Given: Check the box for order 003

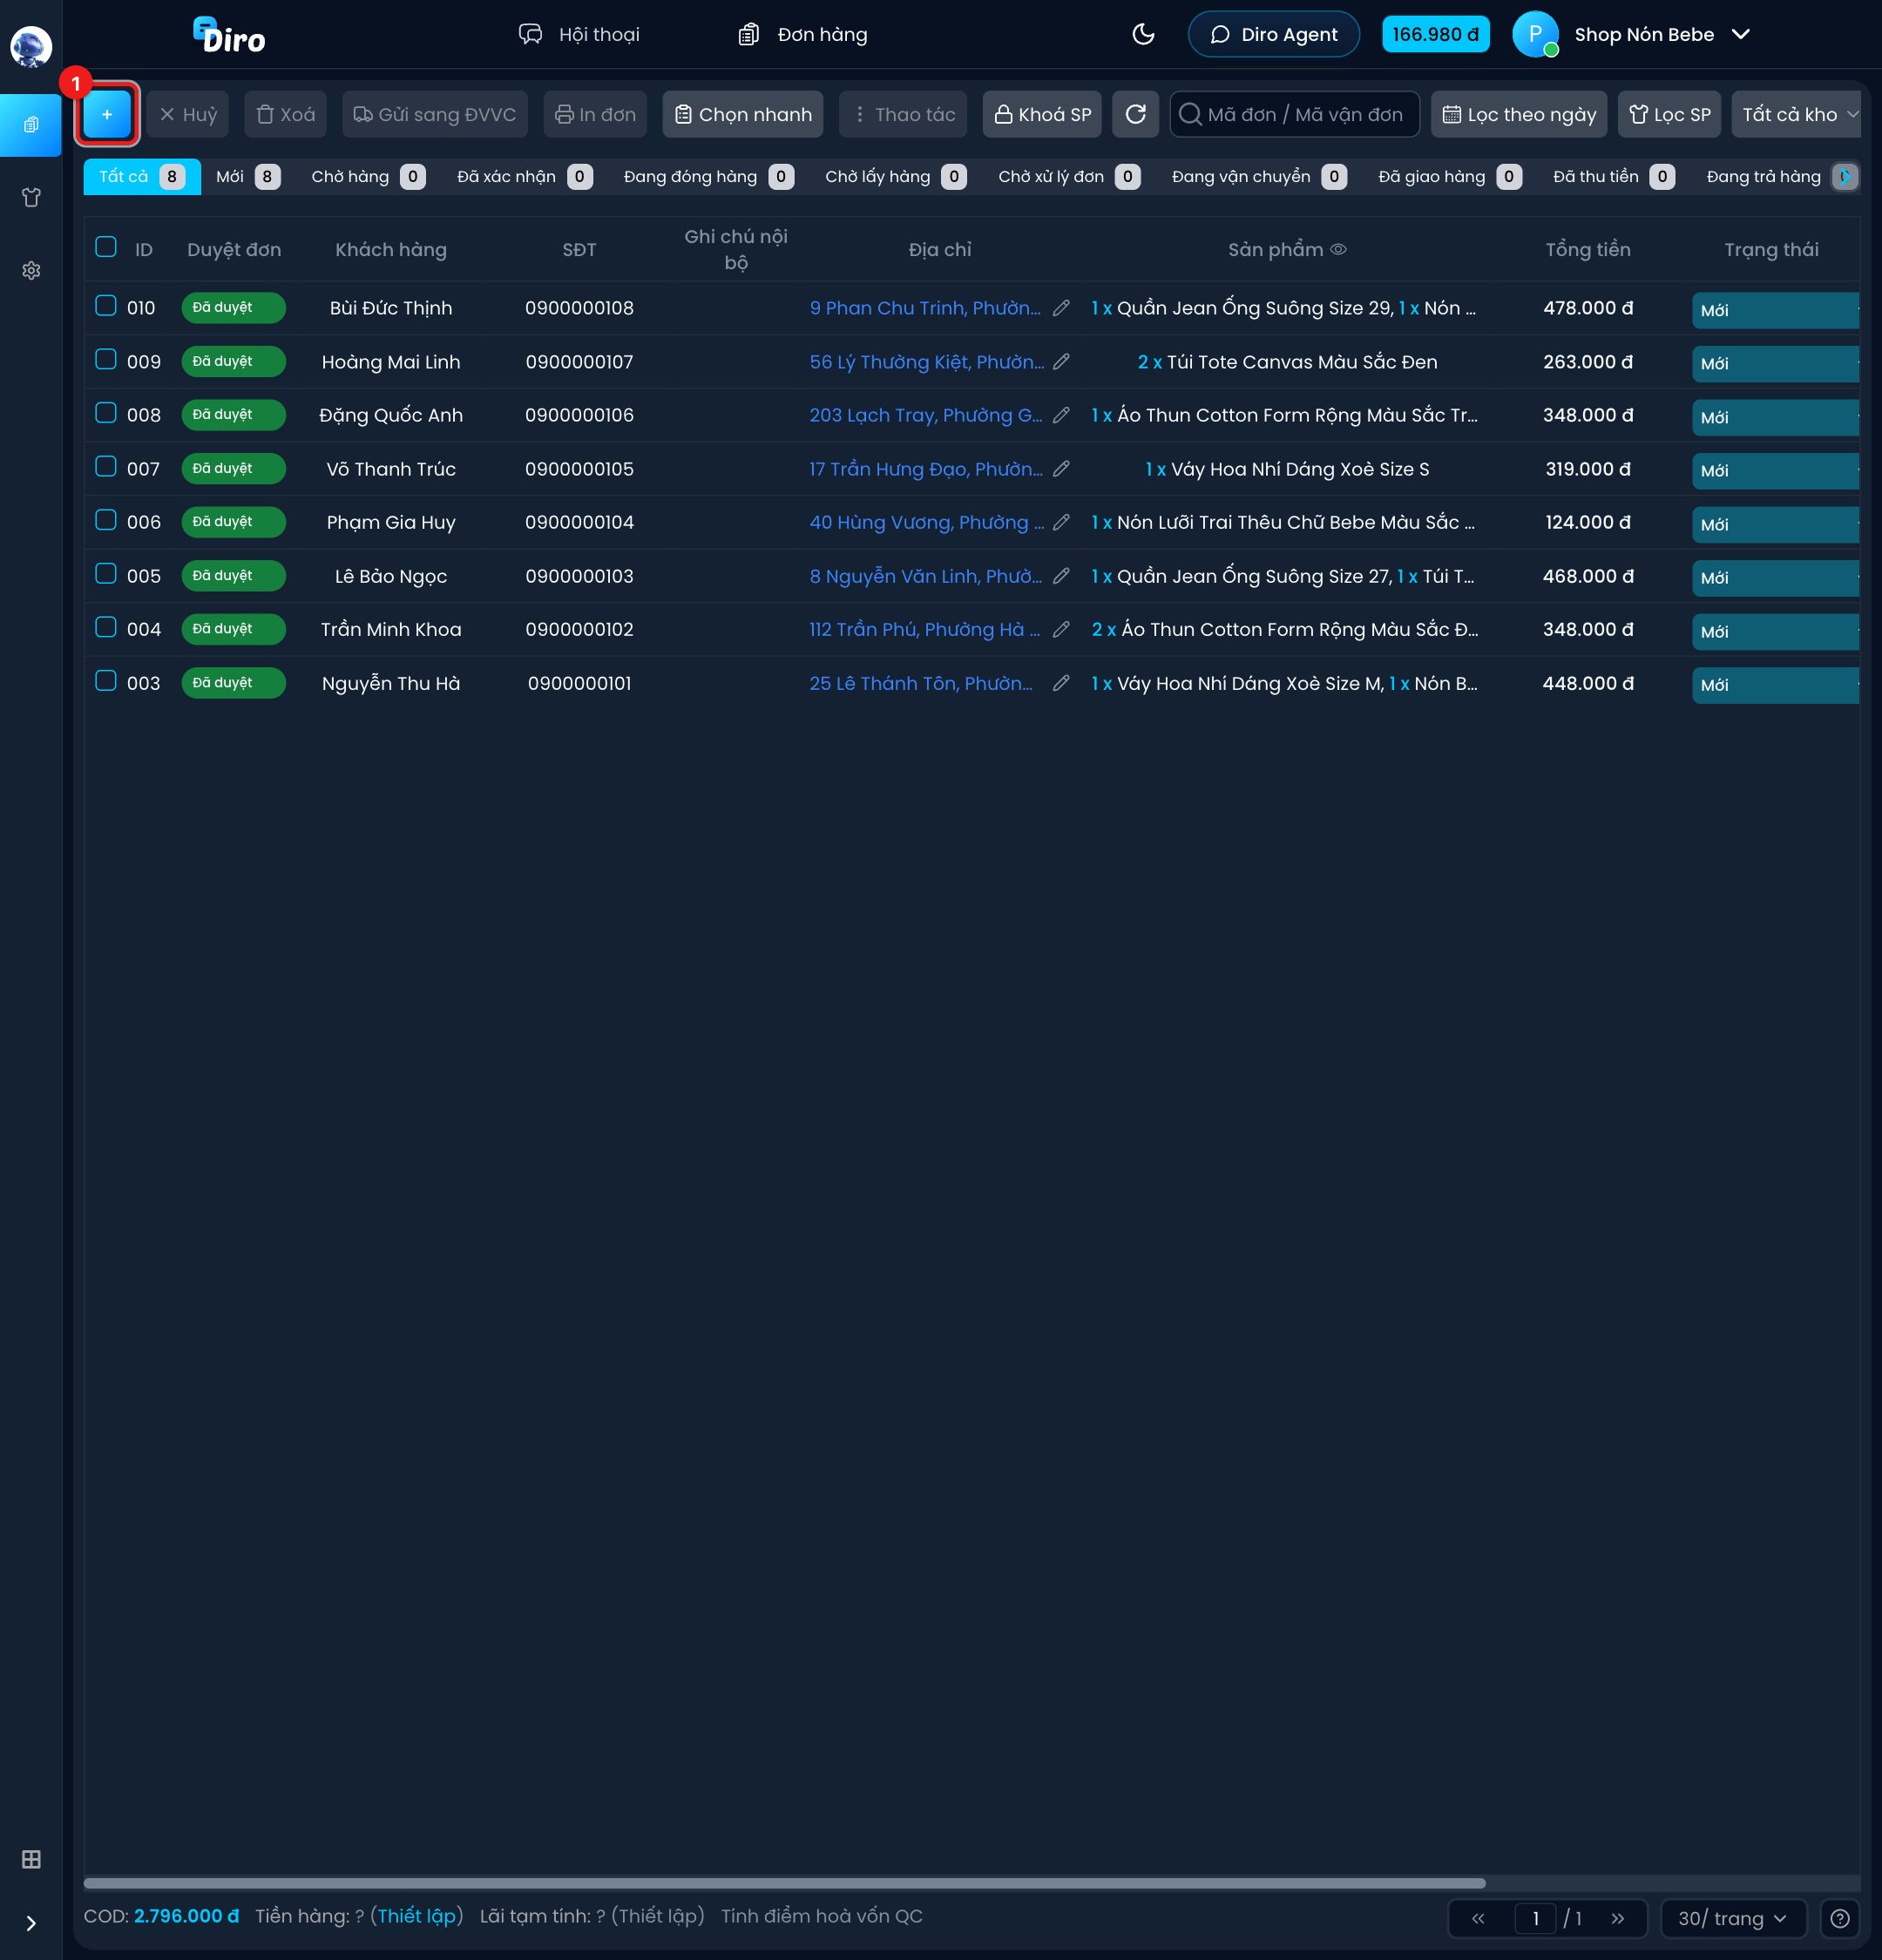Looking at the screenshot, I should point(106,681).
